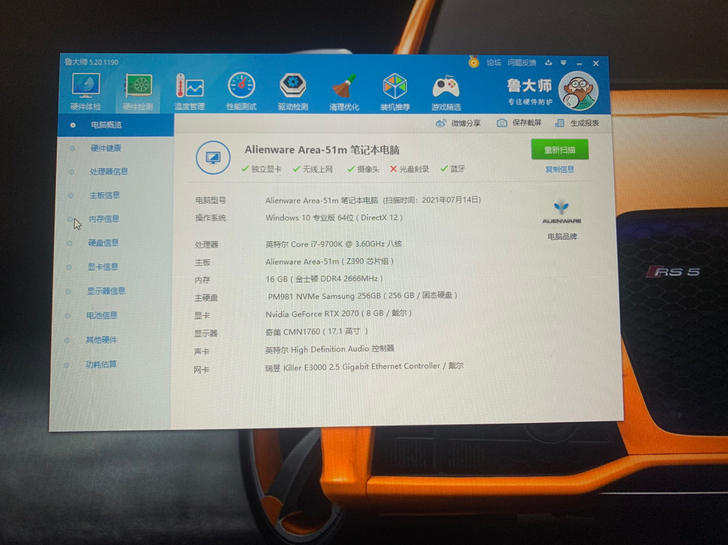Open 装机推荐 cube icon
This screenshot has width=728, height=545.
pos(395,92)
